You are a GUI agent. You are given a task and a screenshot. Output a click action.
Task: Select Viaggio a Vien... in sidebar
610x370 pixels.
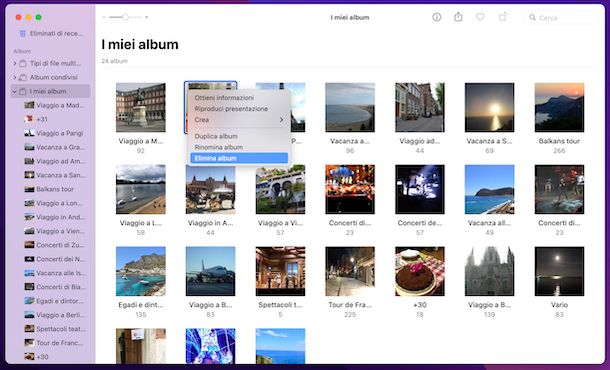54,231
